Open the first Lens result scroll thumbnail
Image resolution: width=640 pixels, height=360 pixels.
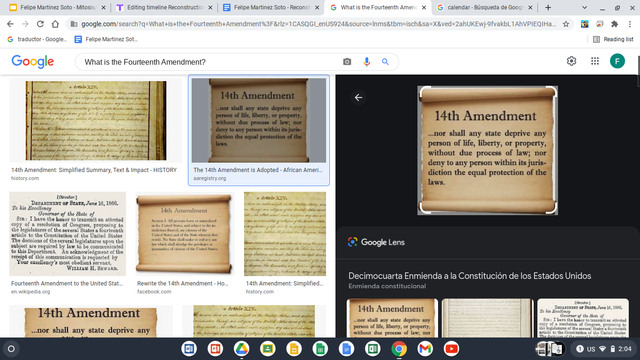(x=392, y=318)
